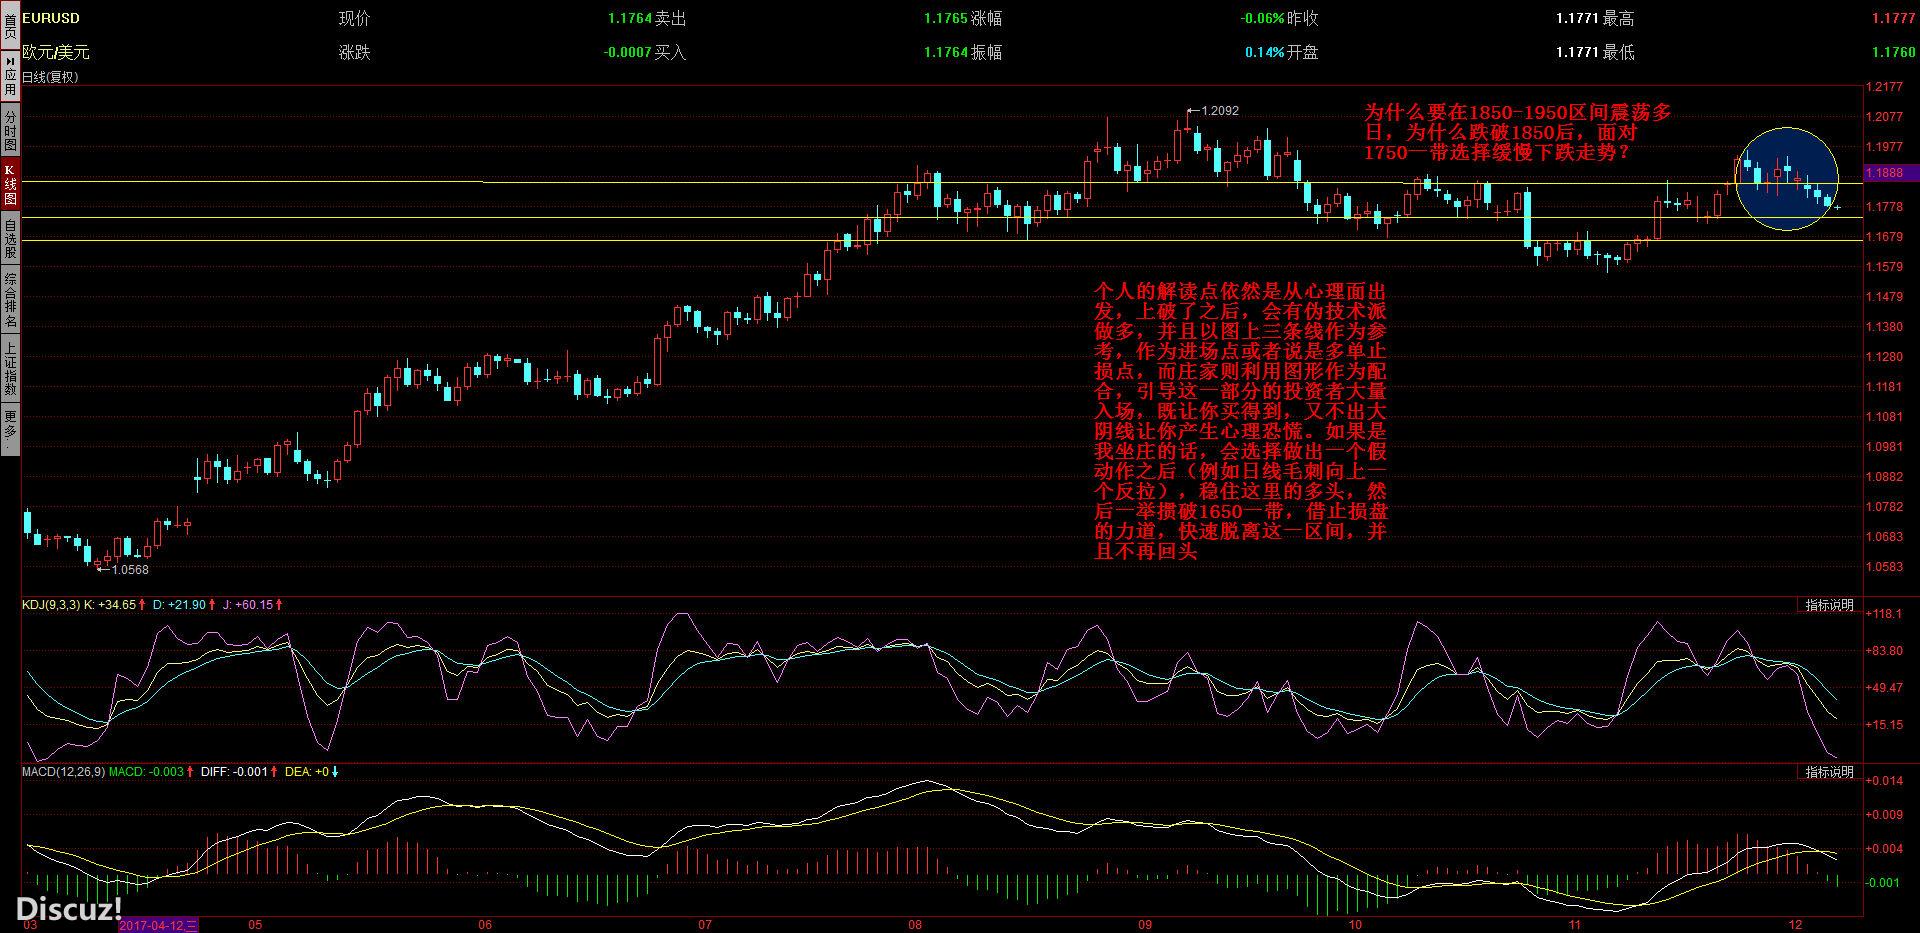This screenshot has height=933, width=1920.
Task: Click the 现价 value 1.1764
Action: coord(629,18)
